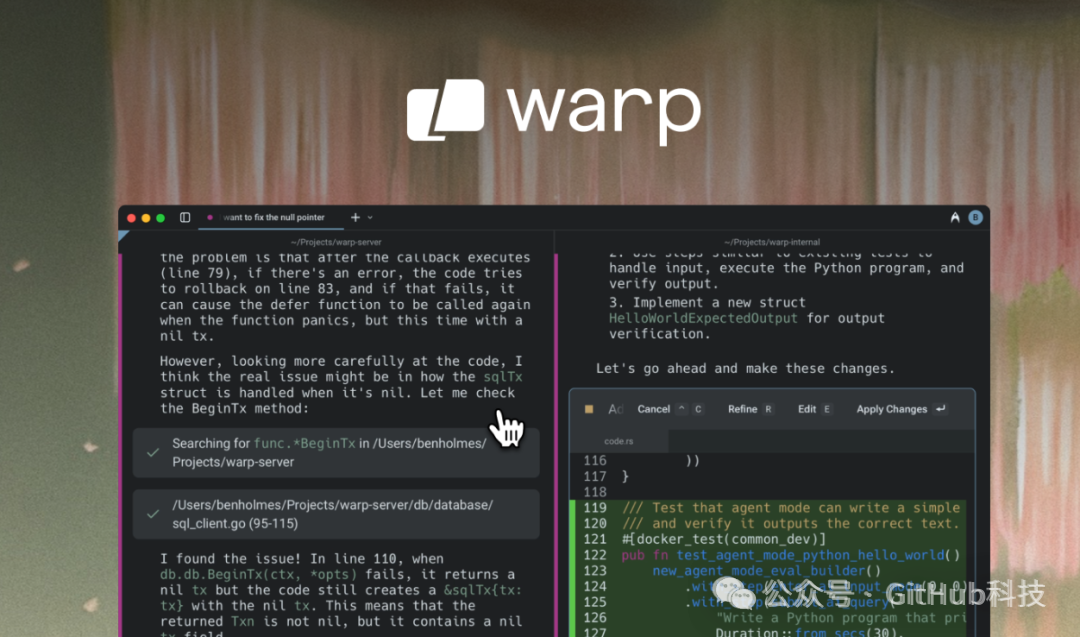Click the green highlighted sqlTx reference
The width and height of the screenshot is (1080, 637).
pyautogui.click(x=503, y=377)
